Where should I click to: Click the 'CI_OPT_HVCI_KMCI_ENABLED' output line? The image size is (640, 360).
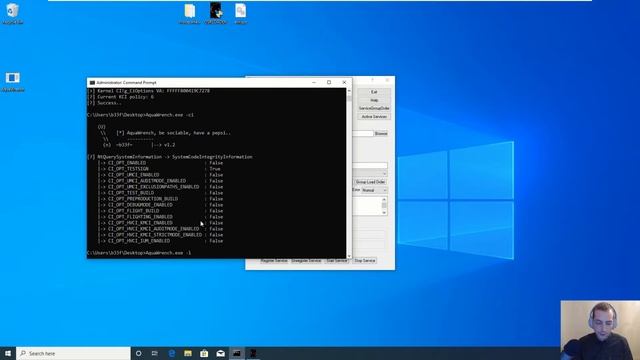[160, 223]
